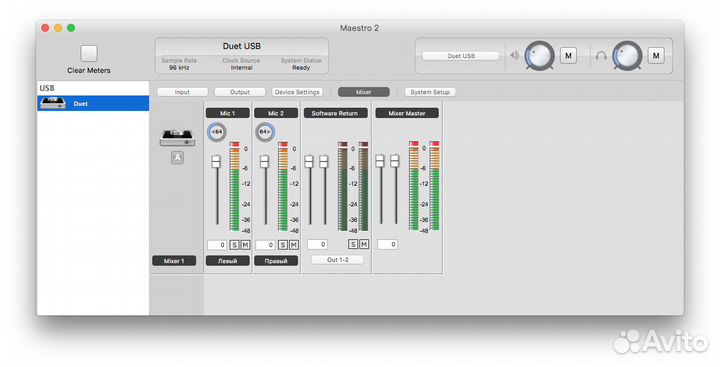The height and width of the screenshot is (367, 720).
Task: Click the Mic 2 pan knob
Action: (264, 132)
